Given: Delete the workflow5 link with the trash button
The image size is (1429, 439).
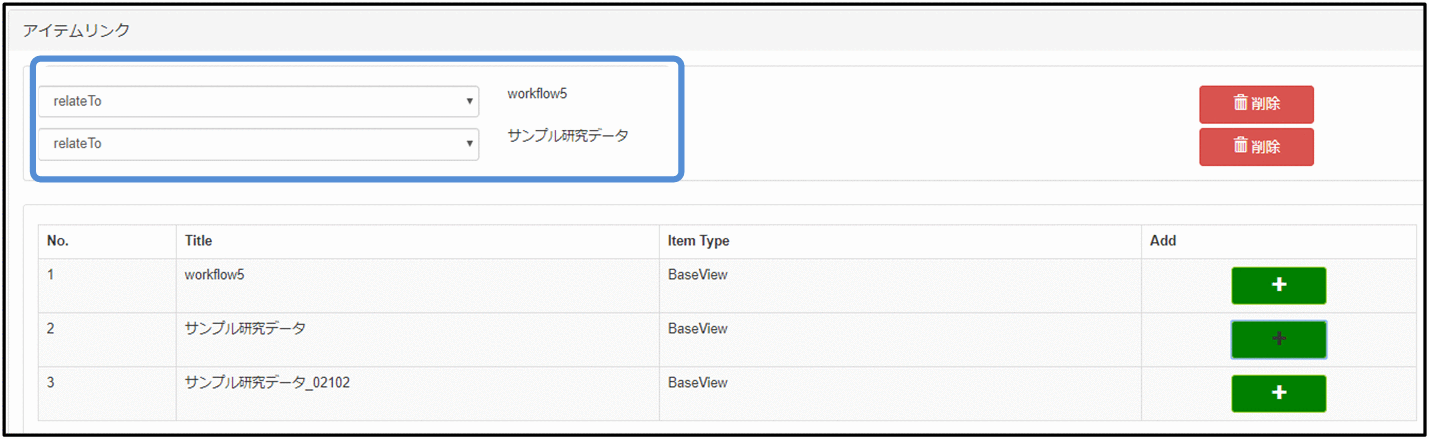Looking at the screenshot, I should [x=1256, y=104].
